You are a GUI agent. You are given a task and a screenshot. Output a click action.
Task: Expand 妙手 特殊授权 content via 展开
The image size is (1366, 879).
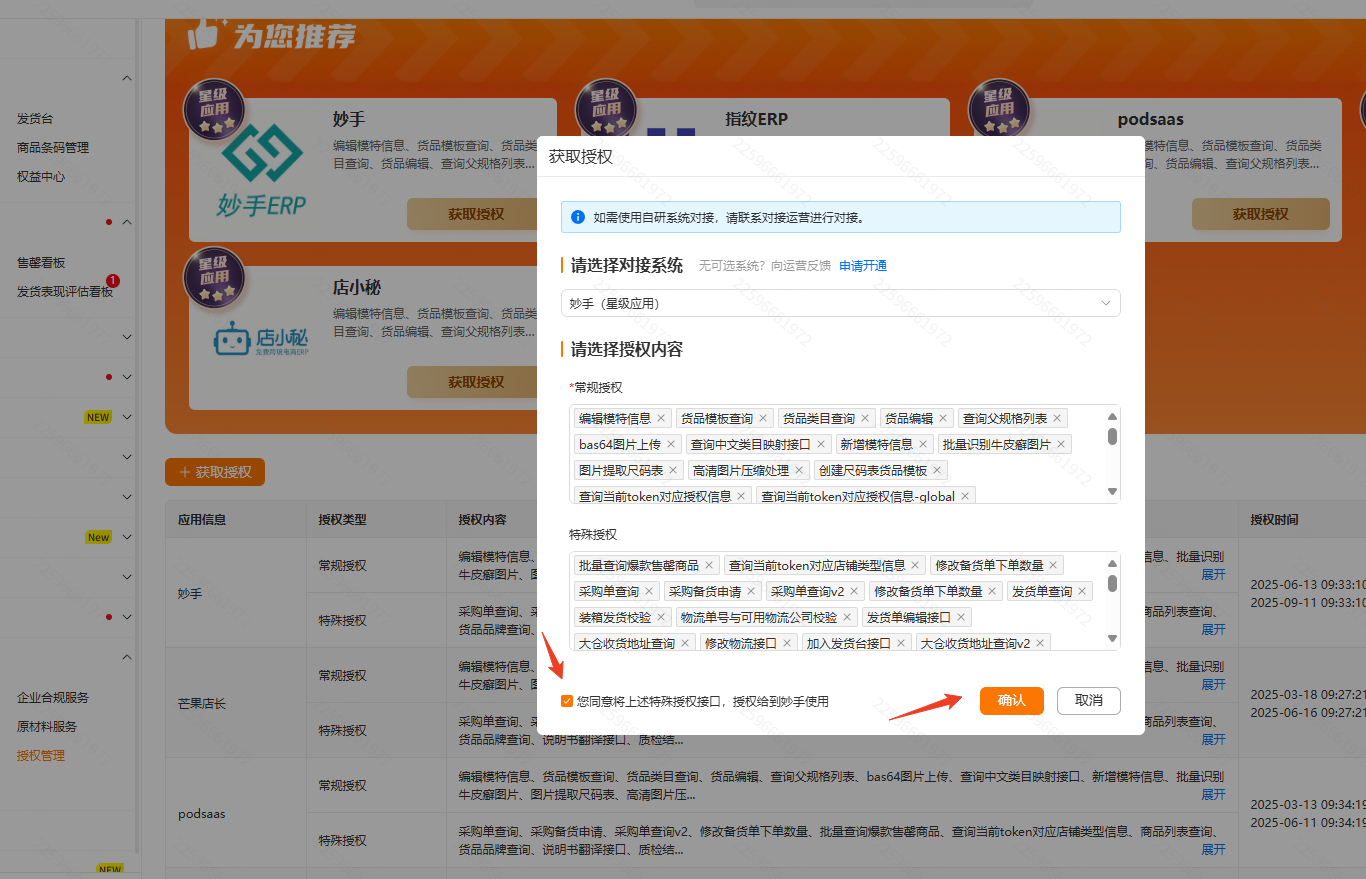1213,629
